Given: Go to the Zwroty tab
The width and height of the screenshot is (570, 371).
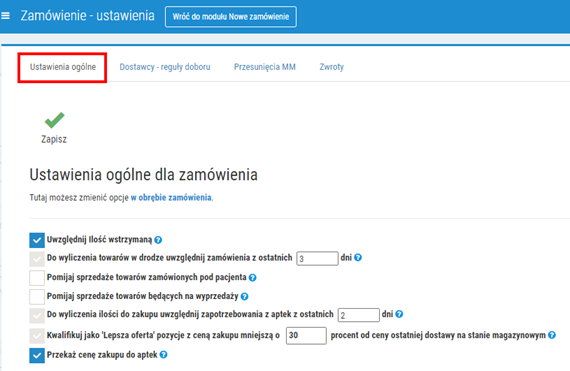Looking at the screenshot, I should tap(332, 67).
